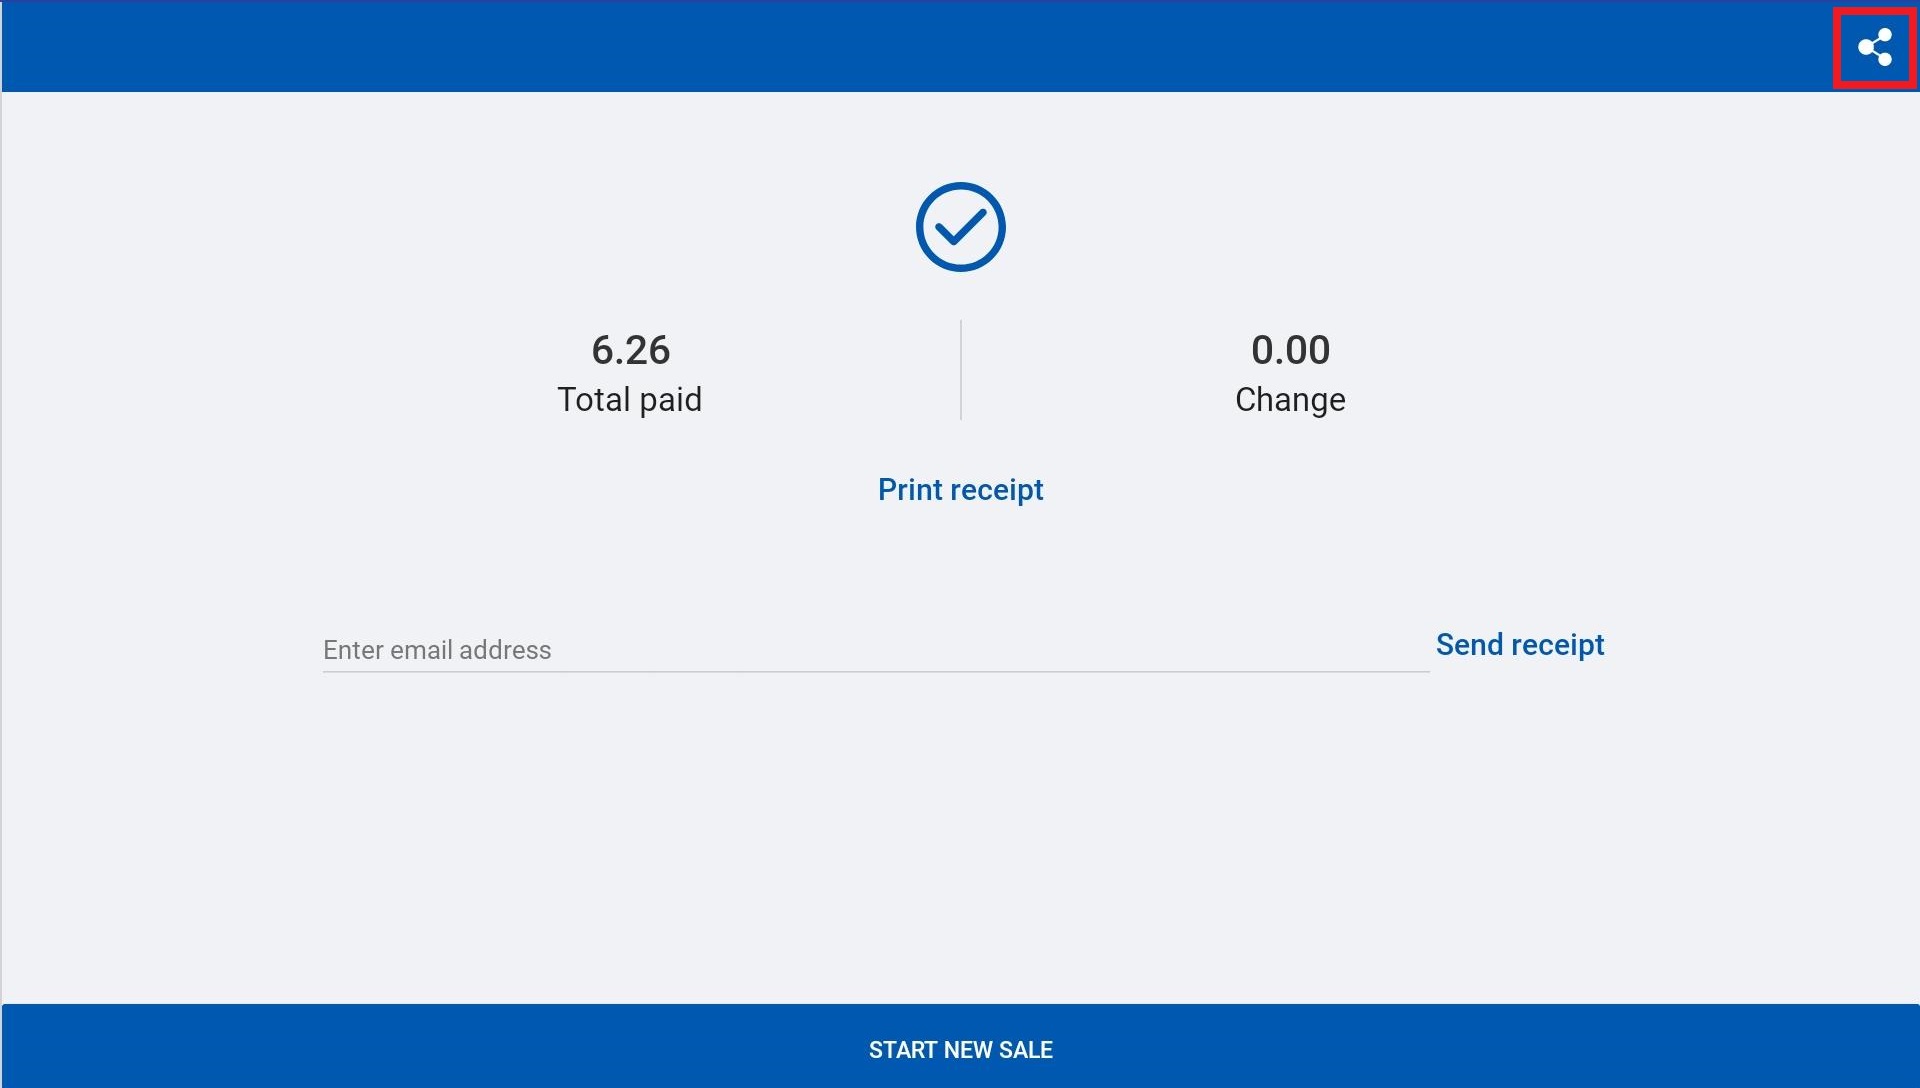Click the Print receipt link
This screenshot has width=1920, height=1088.
pos(960,489)
